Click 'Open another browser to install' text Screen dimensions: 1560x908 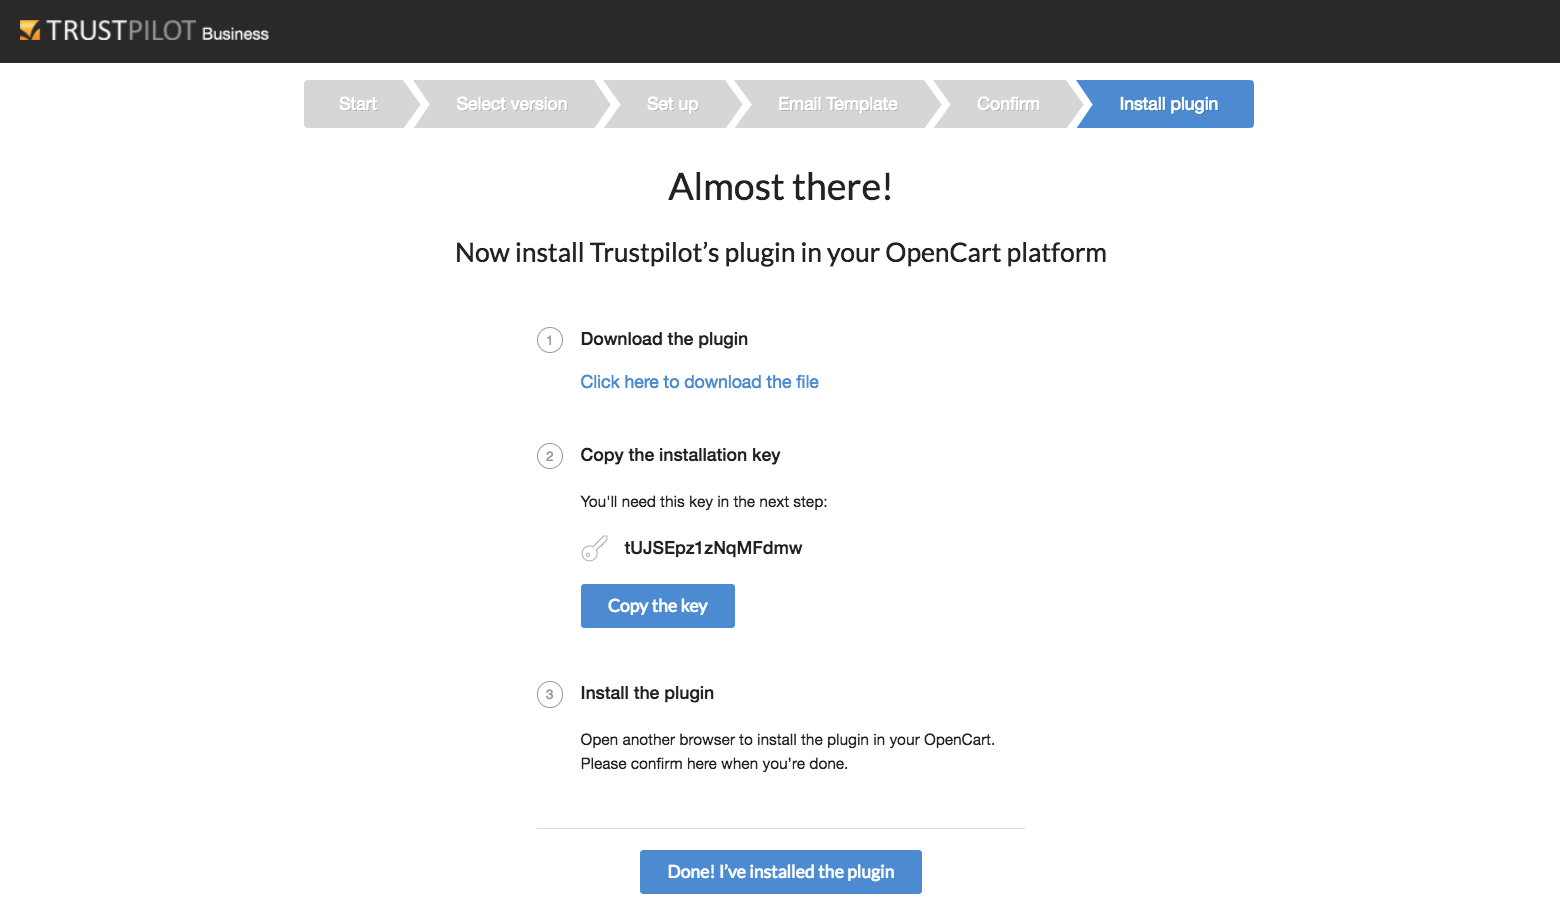(x=788, y=740)
